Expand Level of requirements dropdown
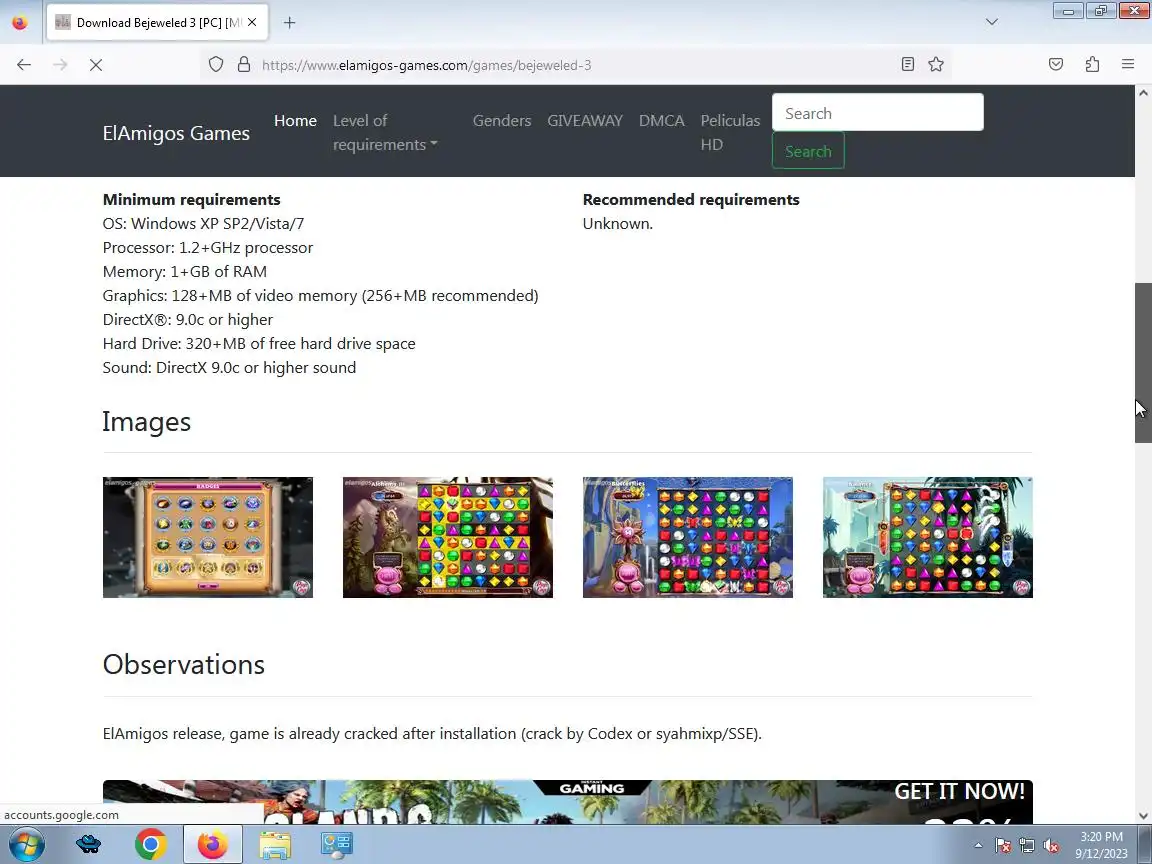 [385, 132]
